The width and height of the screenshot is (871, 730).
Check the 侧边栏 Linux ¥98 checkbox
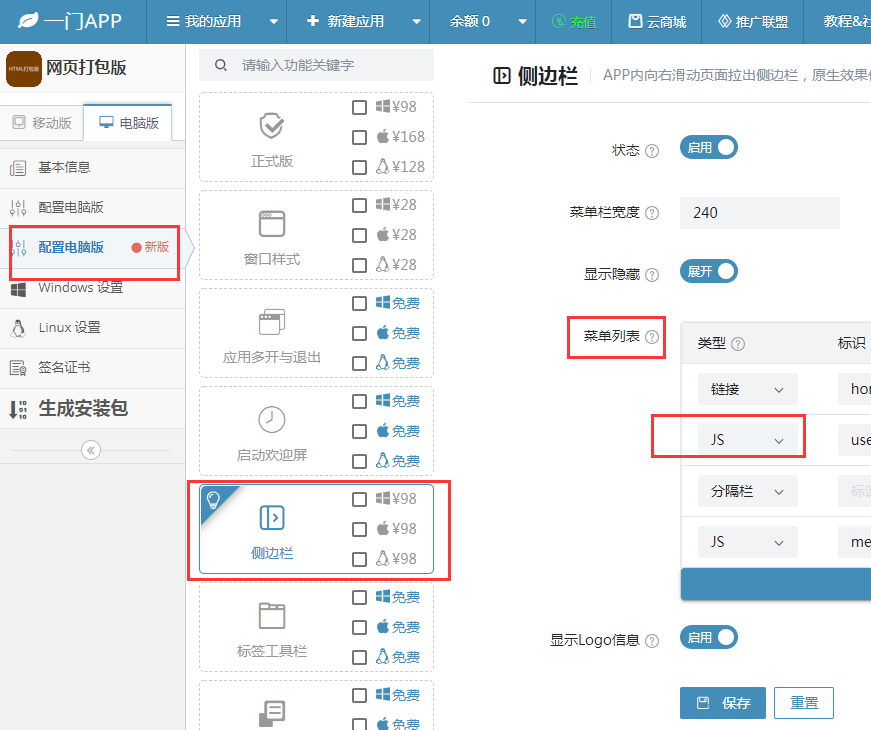coord(359,559)
